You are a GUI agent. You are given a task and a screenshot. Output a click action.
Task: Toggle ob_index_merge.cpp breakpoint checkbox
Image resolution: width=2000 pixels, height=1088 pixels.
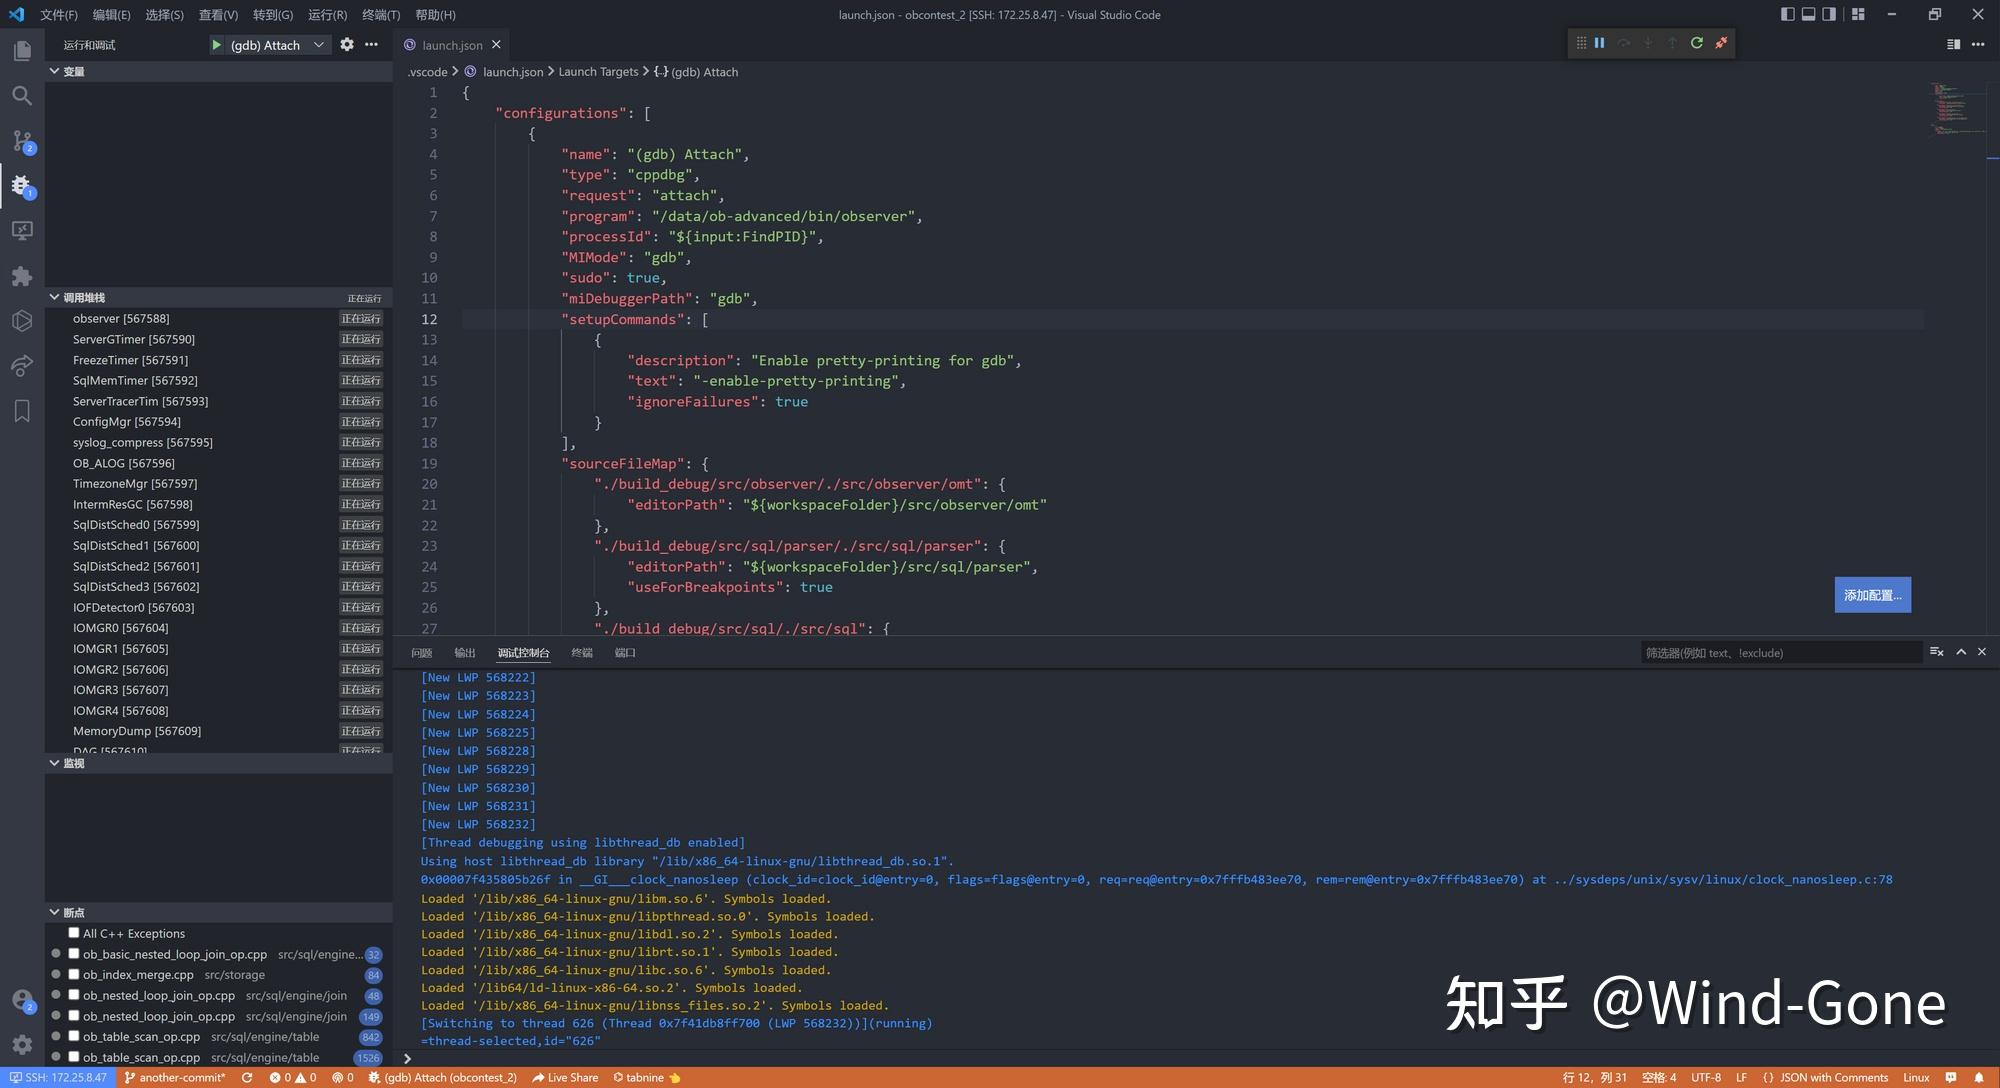[74, 974]
